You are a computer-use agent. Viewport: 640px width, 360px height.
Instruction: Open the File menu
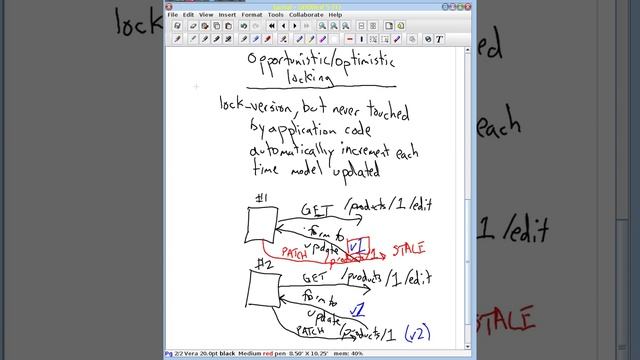173,15
